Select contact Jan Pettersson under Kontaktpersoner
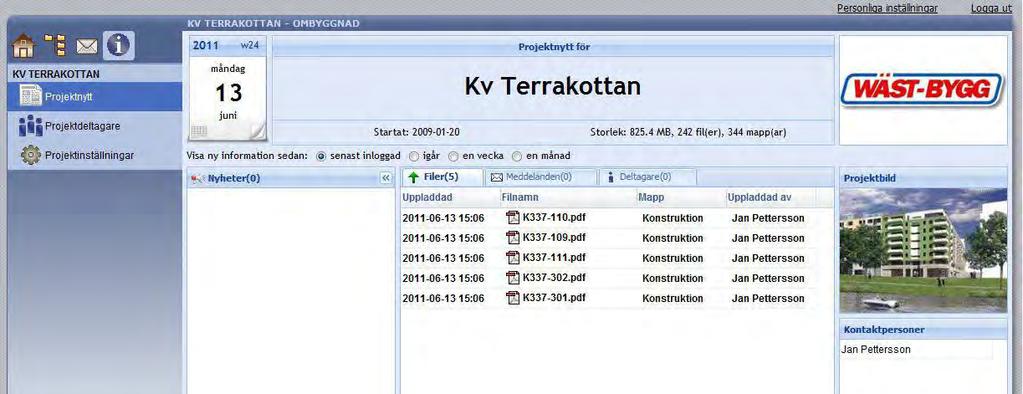Viewport: 1023px width, 394px height. pos(876,350)
